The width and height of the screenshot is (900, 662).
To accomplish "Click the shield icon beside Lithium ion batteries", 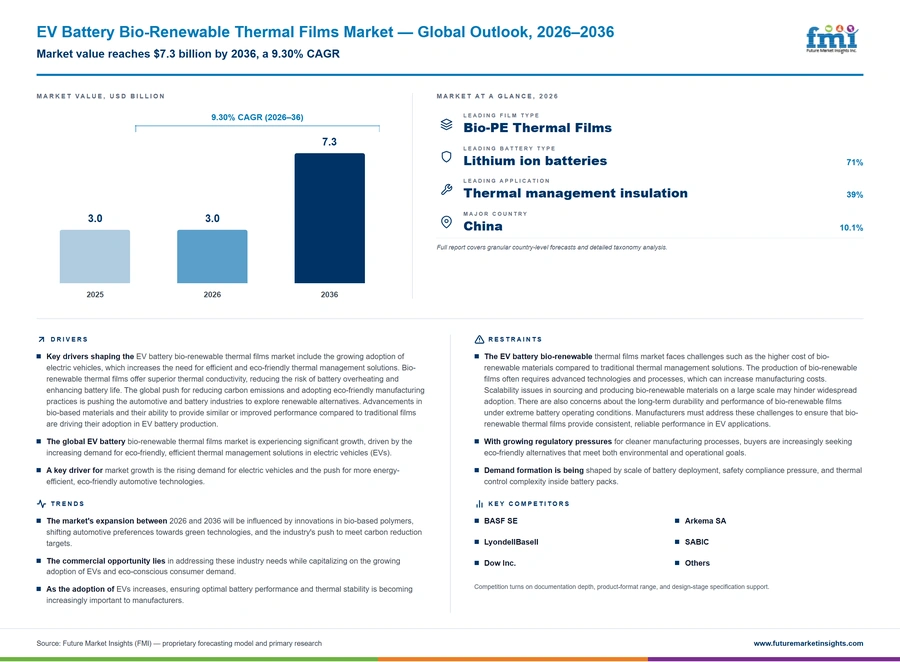I will (446, 157).
